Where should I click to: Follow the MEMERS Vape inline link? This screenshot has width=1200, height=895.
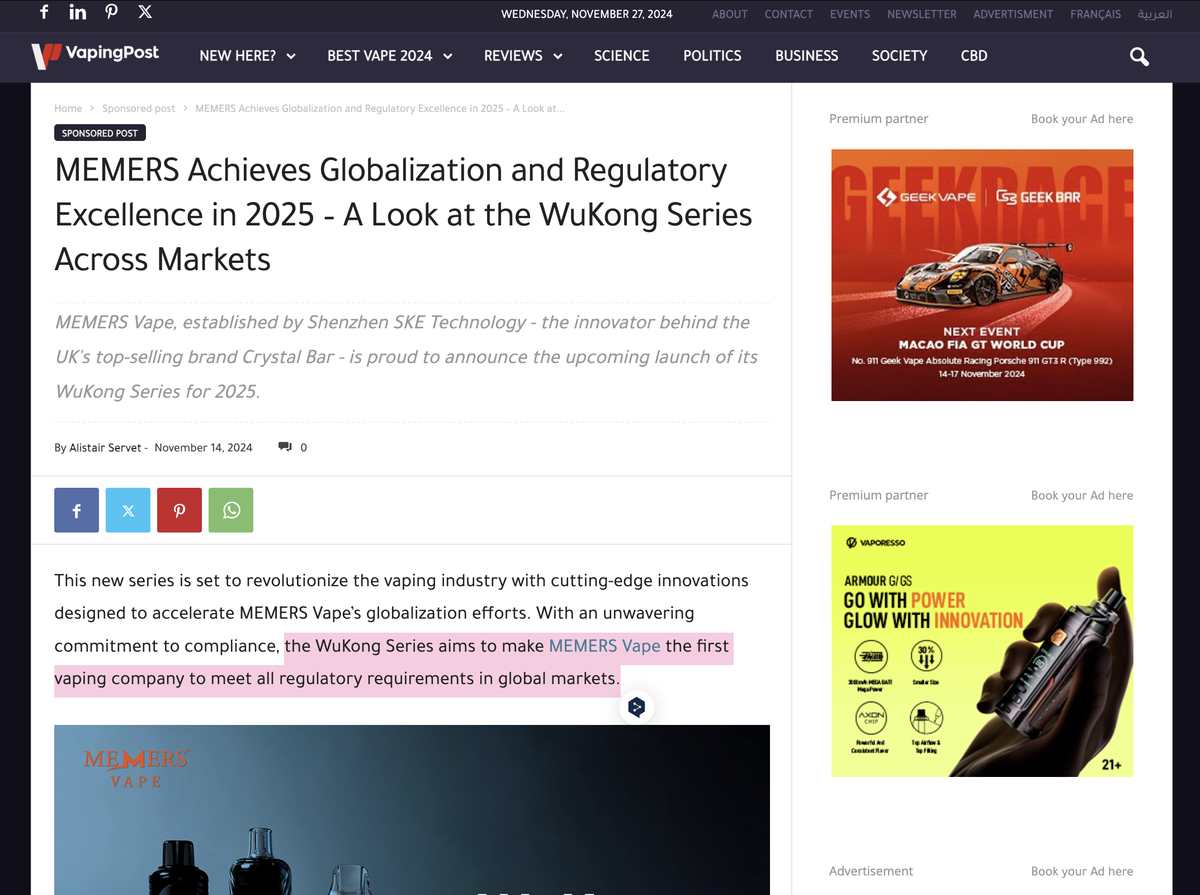pos(605,646)
